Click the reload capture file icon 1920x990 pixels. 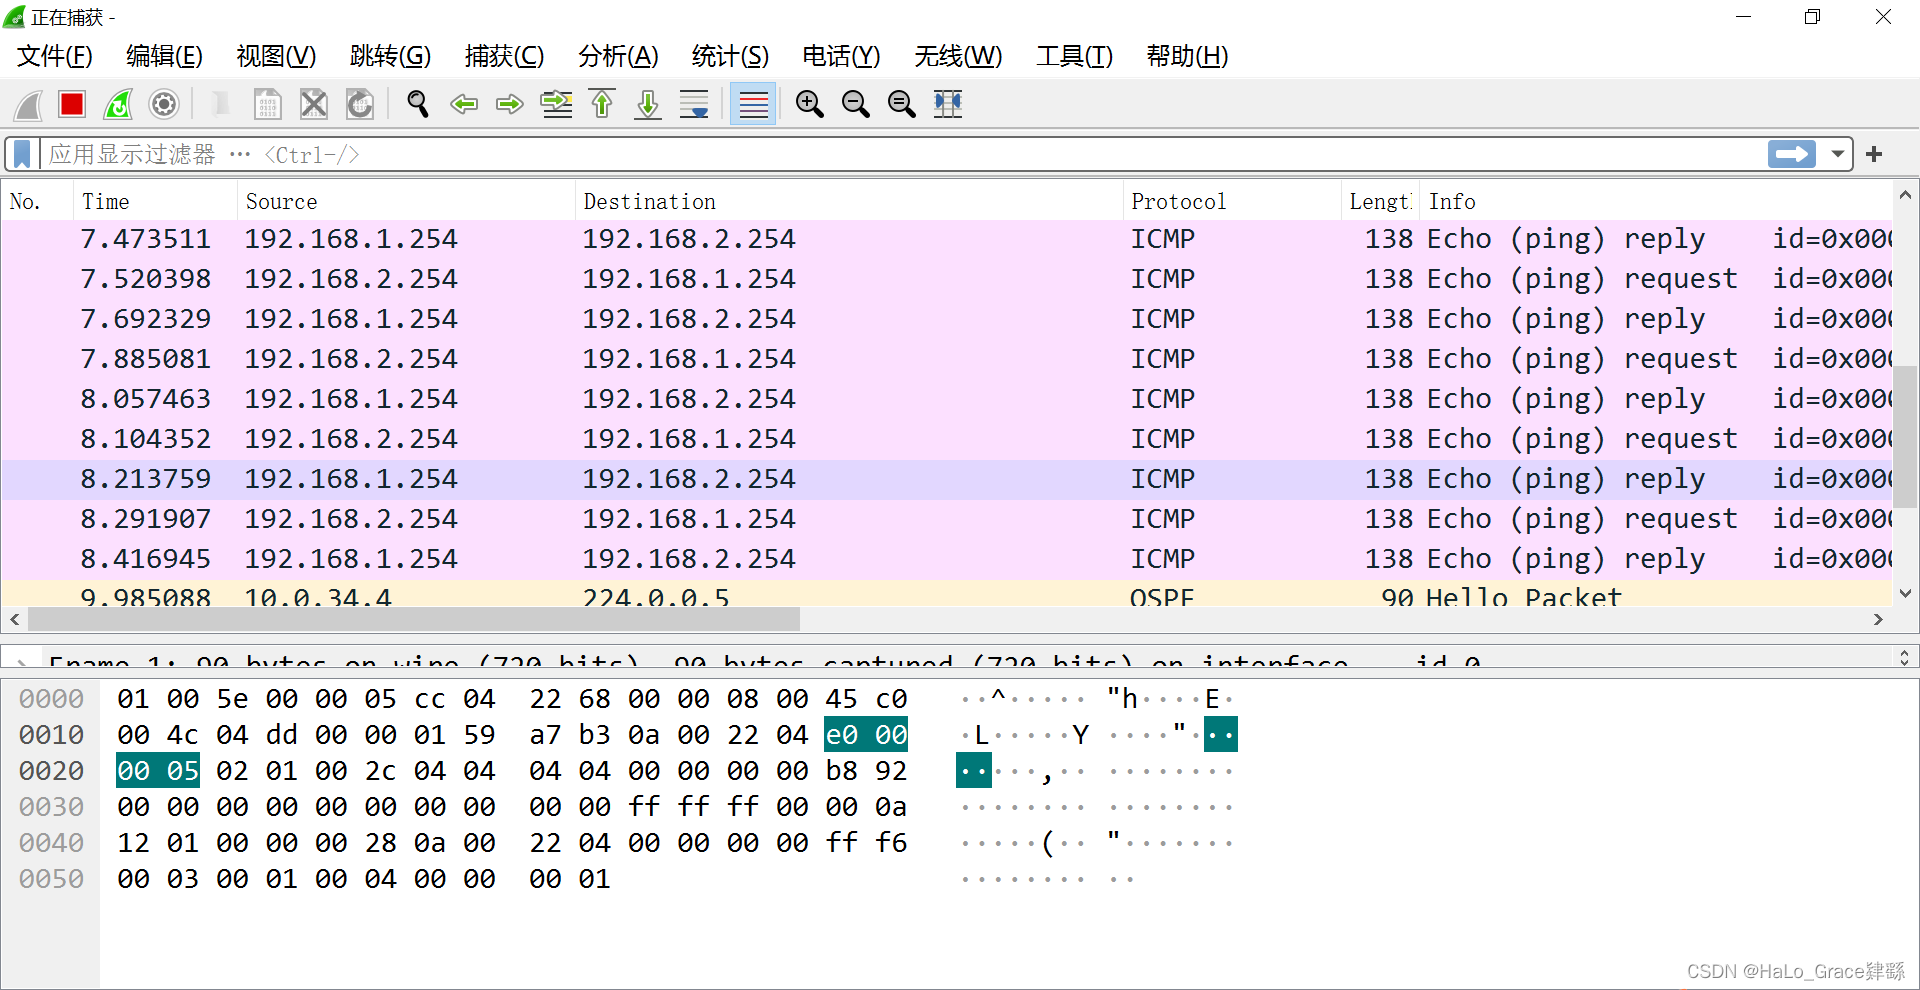tap(359, 104)
